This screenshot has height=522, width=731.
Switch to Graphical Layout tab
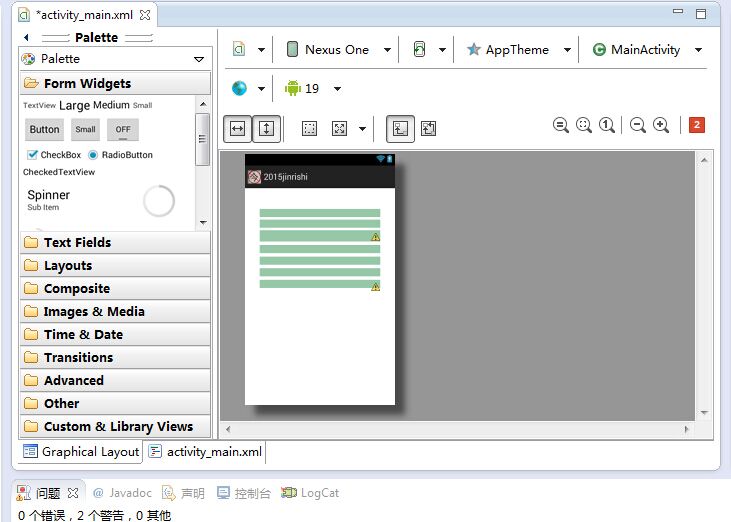[81, 452]
